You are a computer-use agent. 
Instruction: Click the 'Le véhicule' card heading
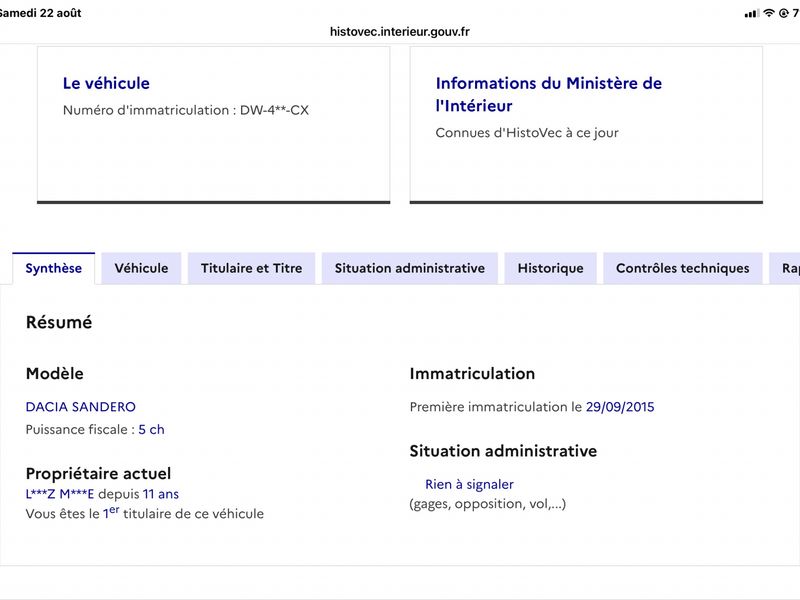click(106, 83)
